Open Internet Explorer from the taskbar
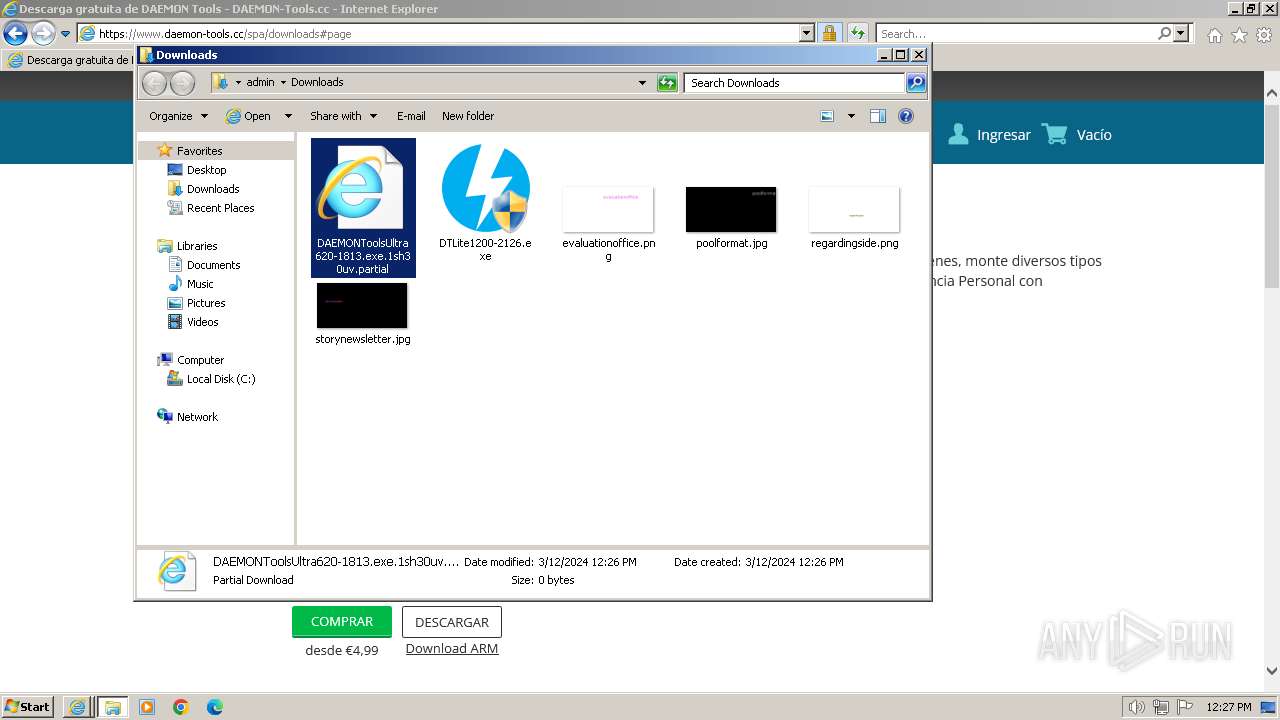 click(77, 707)
